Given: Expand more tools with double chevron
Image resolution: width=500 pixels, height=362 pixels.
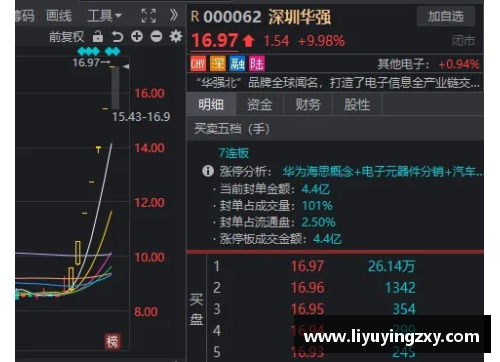Looking at the screenshot, I should pos(174,15).
